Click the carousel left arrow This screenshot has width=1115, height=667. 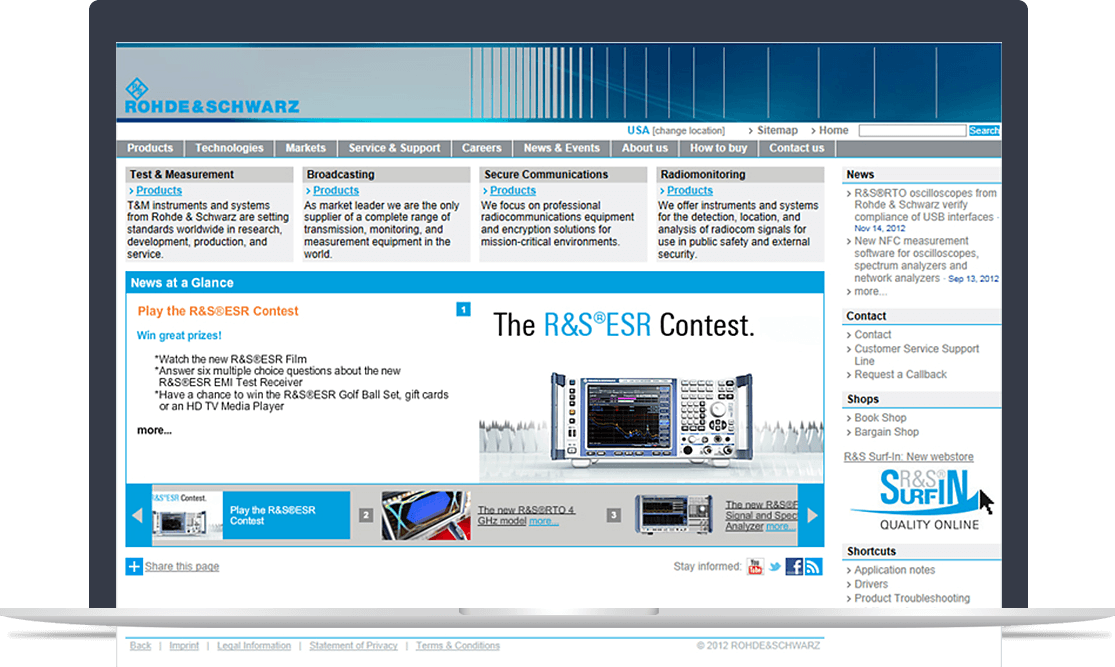point(138,516)
